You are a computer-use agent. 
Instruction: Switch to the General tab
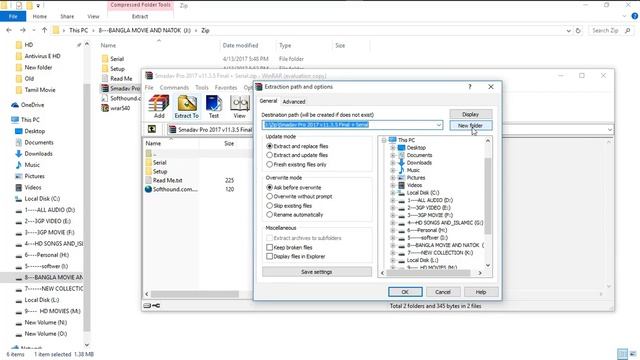[268, 101]
